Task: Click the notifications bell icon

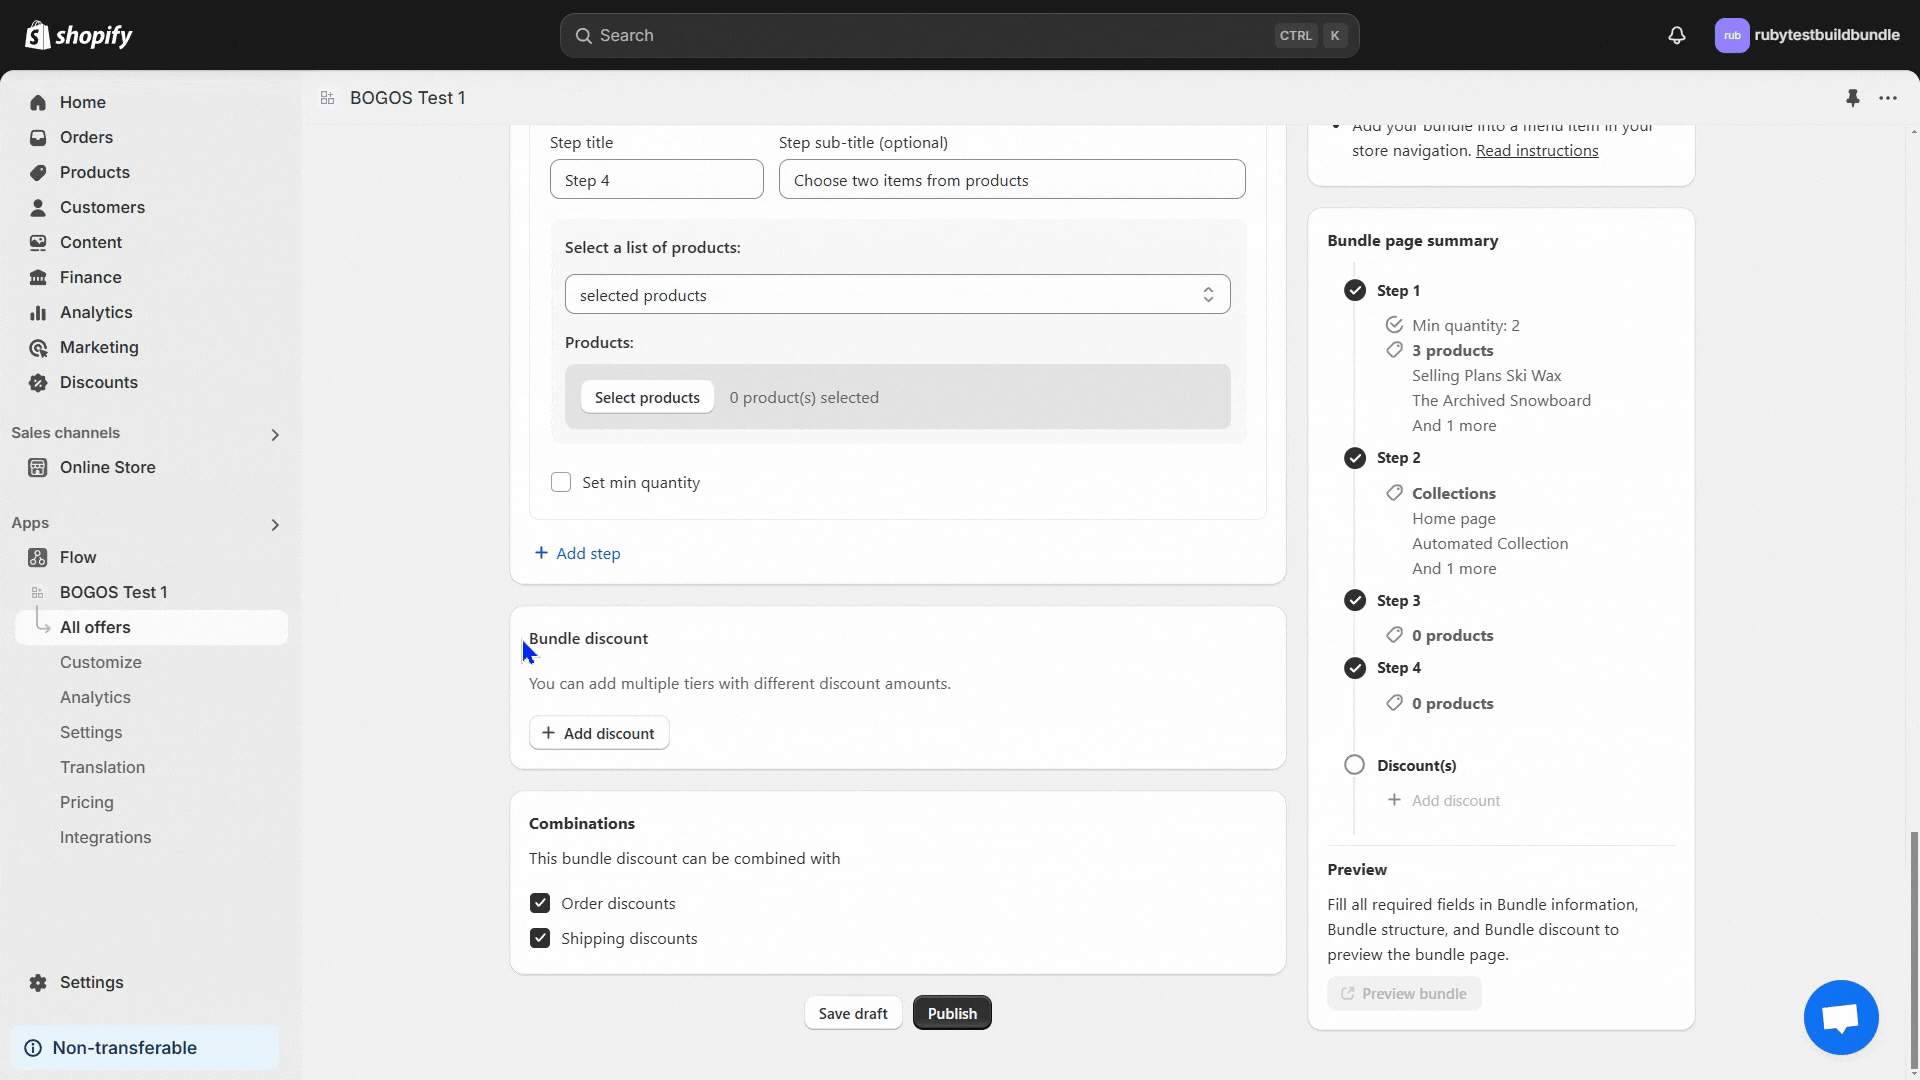Action: pos(1677,35)
